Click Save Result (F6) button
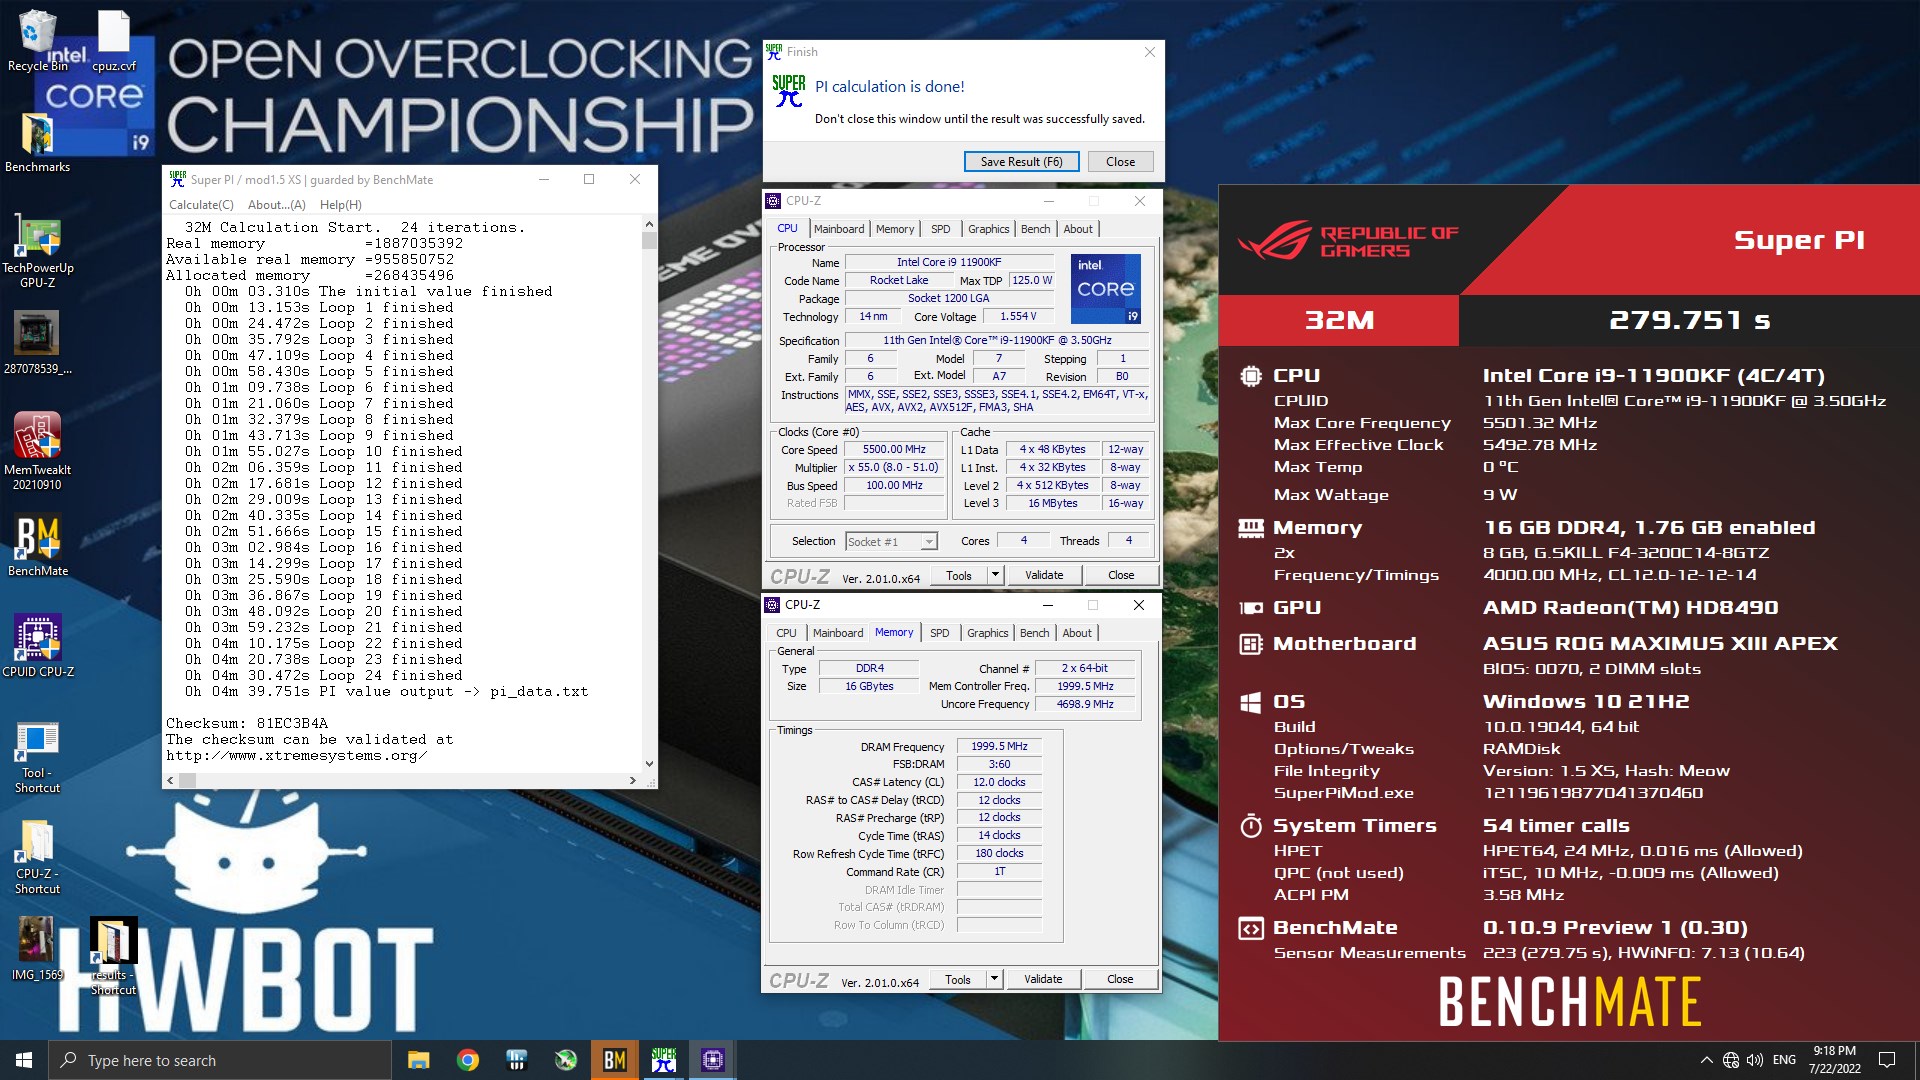 click(1021, 162)
